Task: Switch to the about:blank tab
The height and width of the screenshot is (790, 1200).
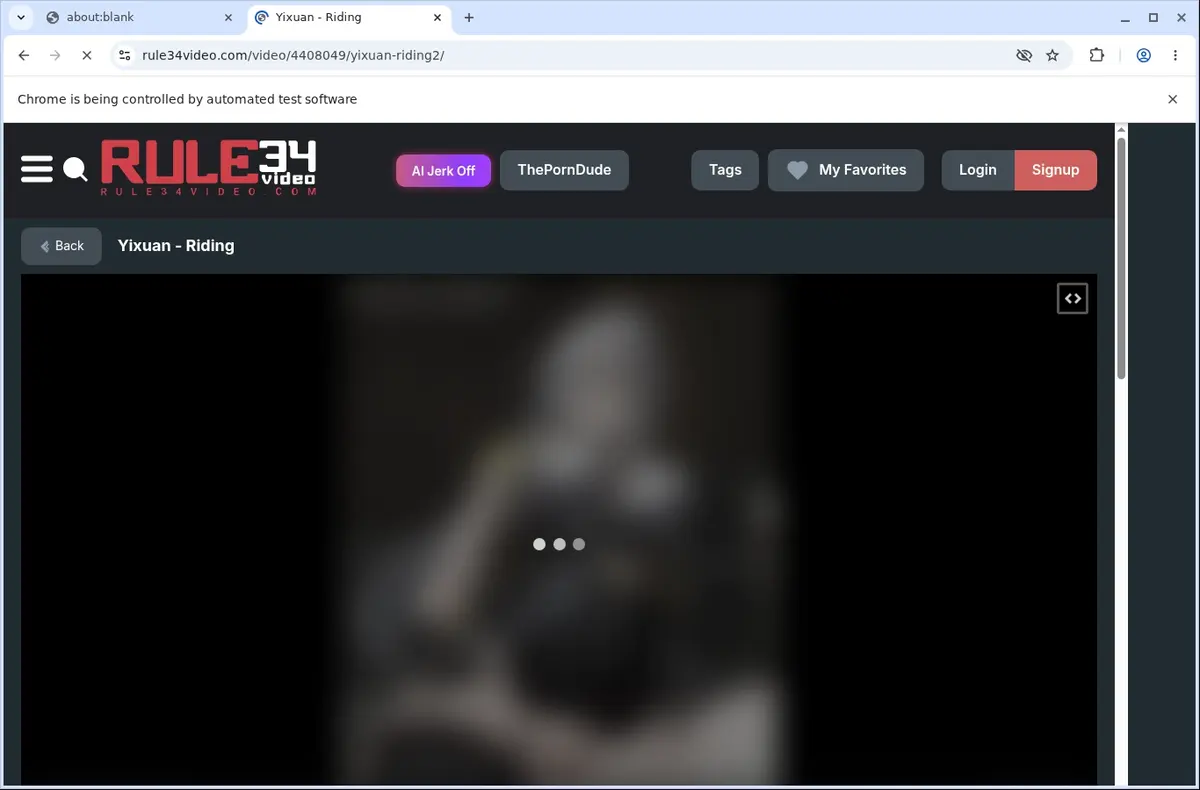Action: click(139, 17)
